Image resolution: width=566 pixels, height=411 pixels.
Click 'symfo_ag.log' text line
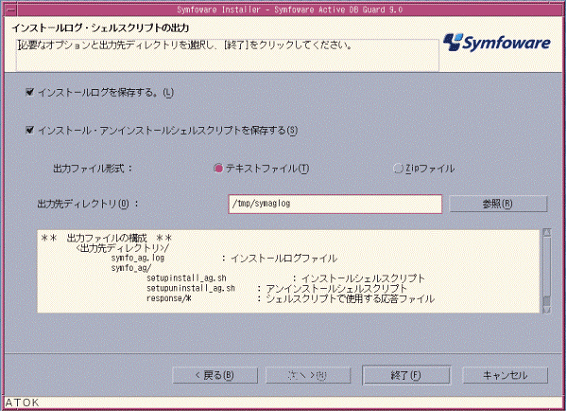(x=138, y=258)
